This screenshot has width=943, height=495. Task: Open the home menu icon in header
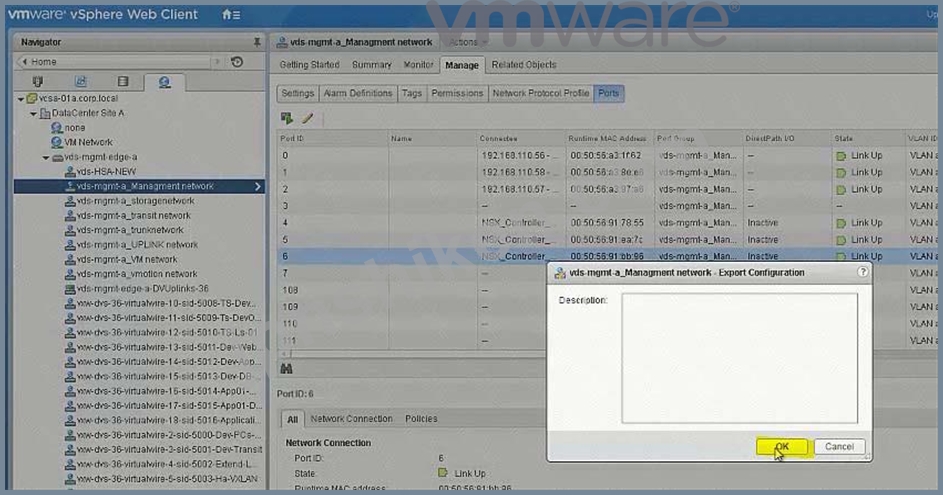click(231, 14)
